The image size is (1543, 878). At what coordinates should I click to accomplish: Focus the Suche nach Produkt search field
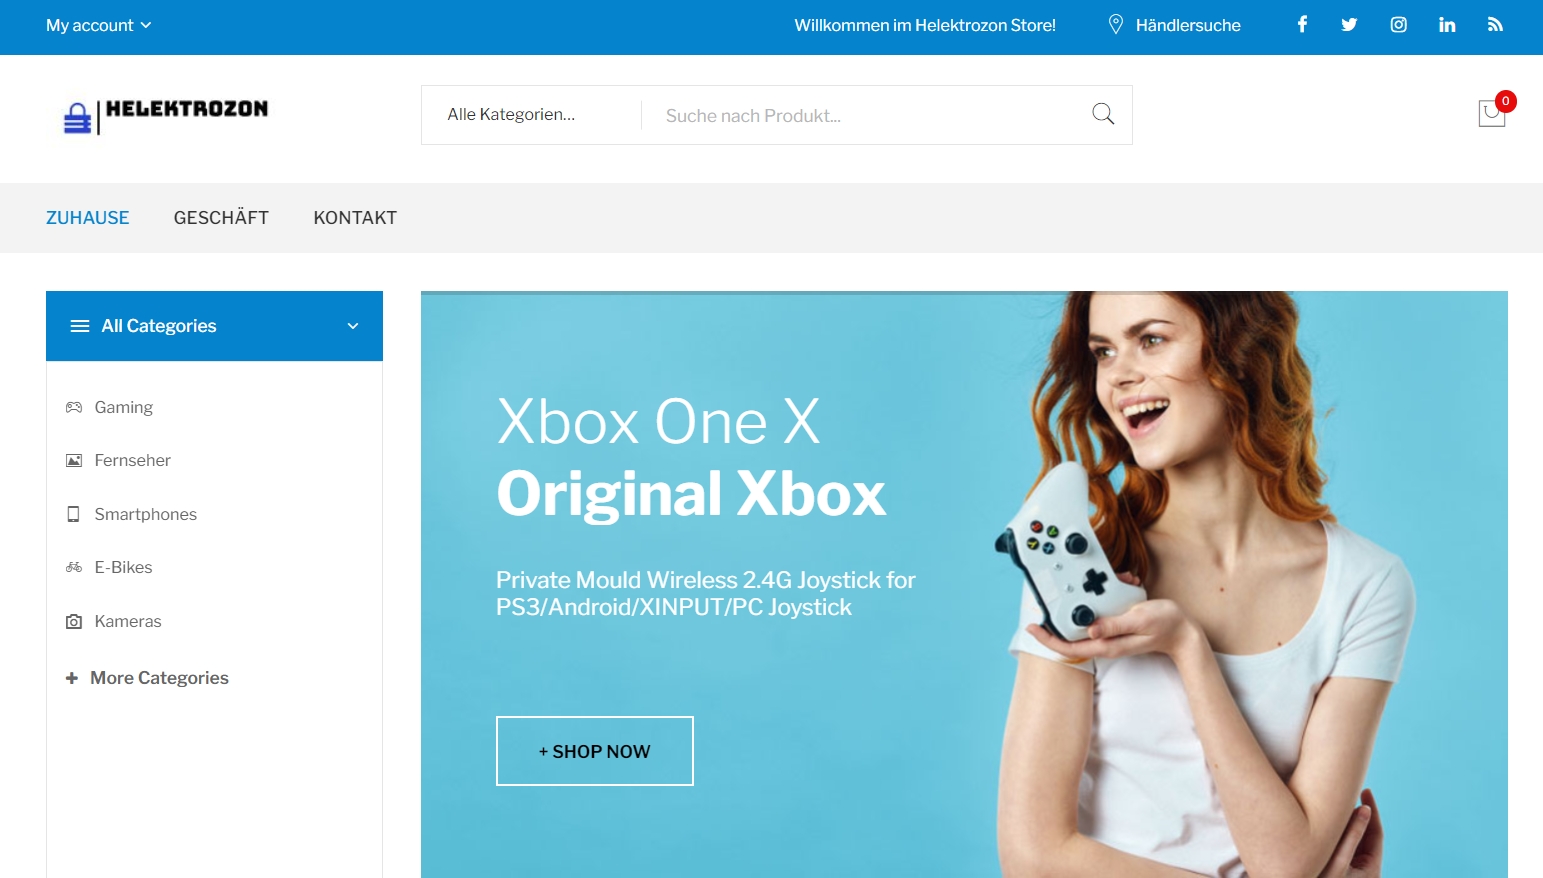pos(865,115)
